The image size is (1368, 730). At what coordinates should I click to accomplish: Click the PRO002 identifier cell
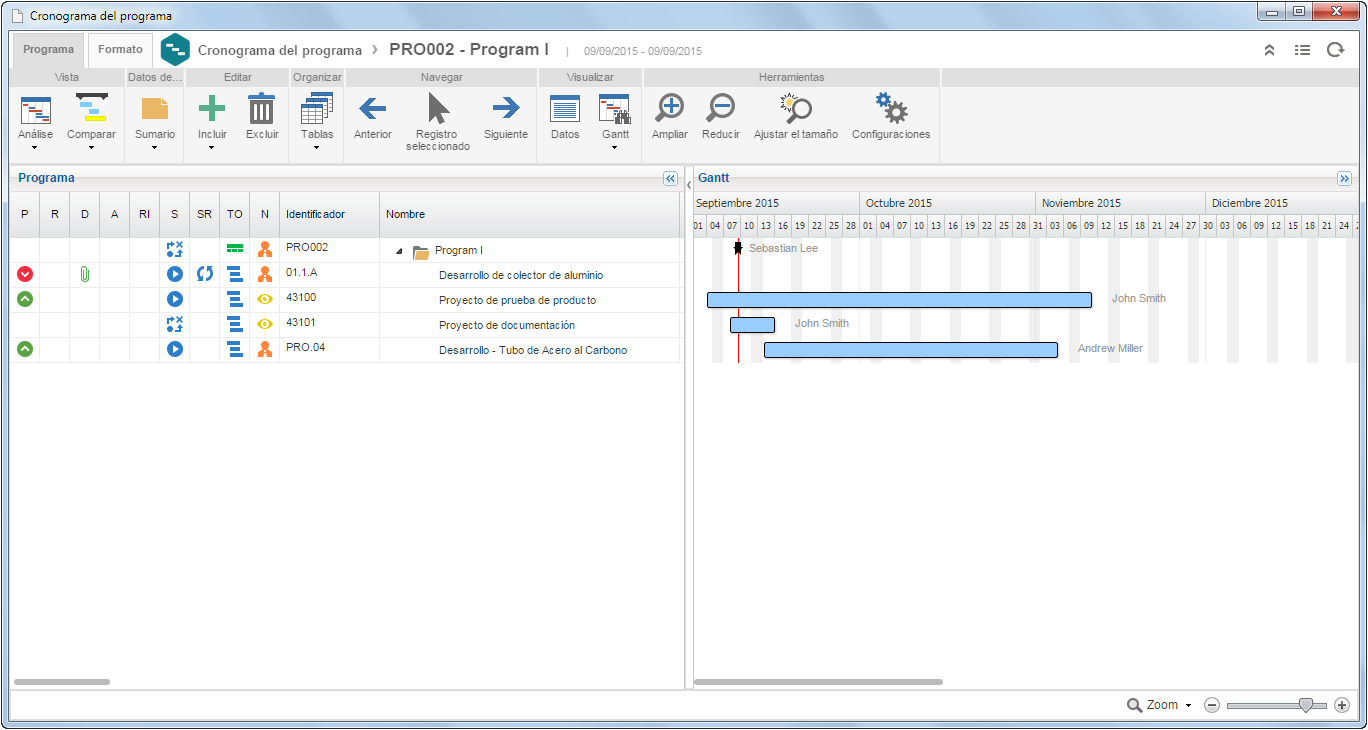click(x=329, y=250)
